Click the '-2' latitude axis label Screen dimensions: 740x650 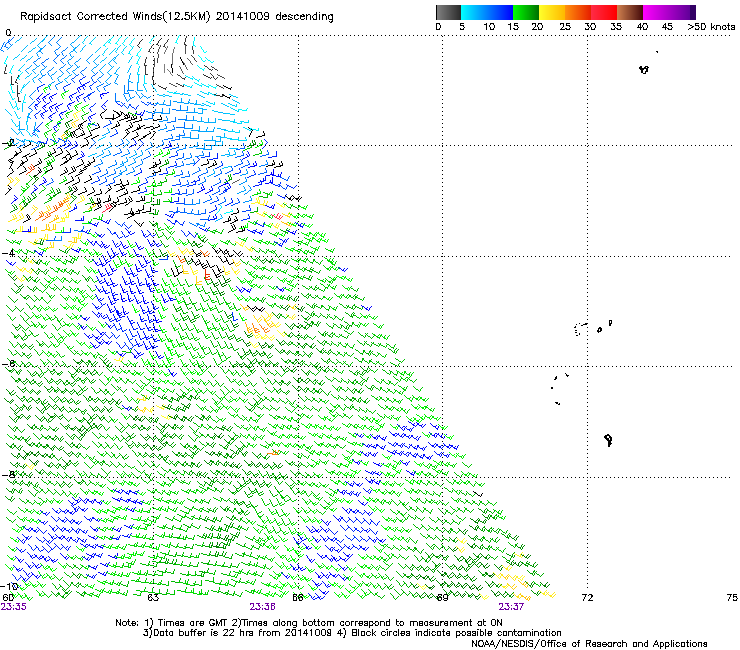tap(9, 143)
